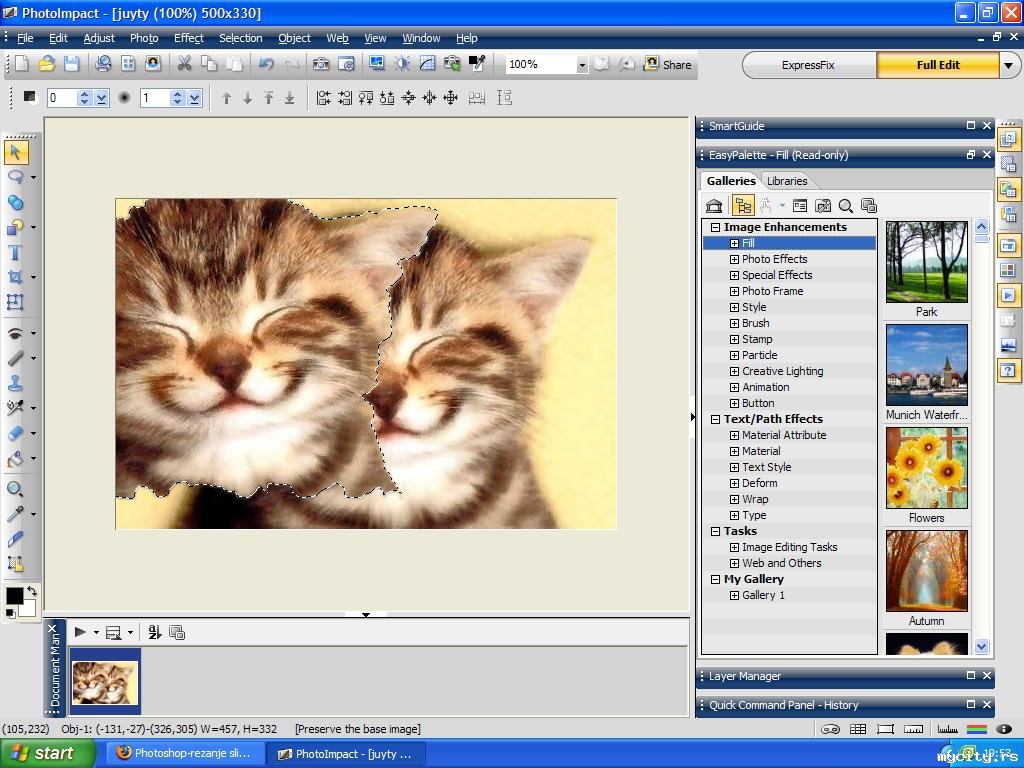
Task: Open the Effect menu
Action: coord(188,38)
